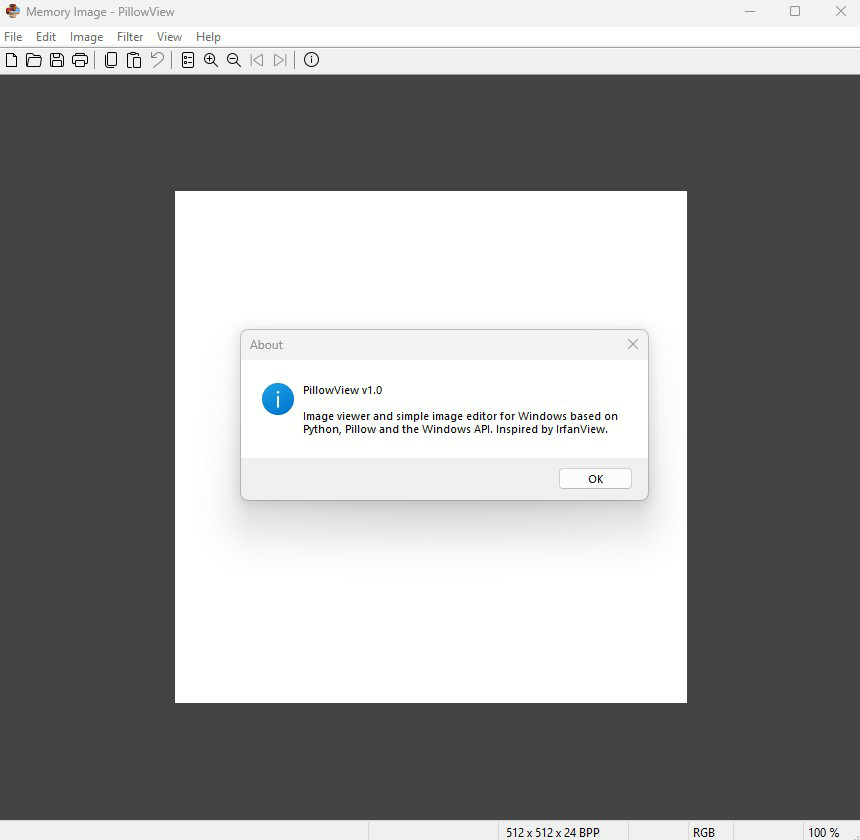
Task: Close the About dialog with X
Action: [x=632, y=344]
